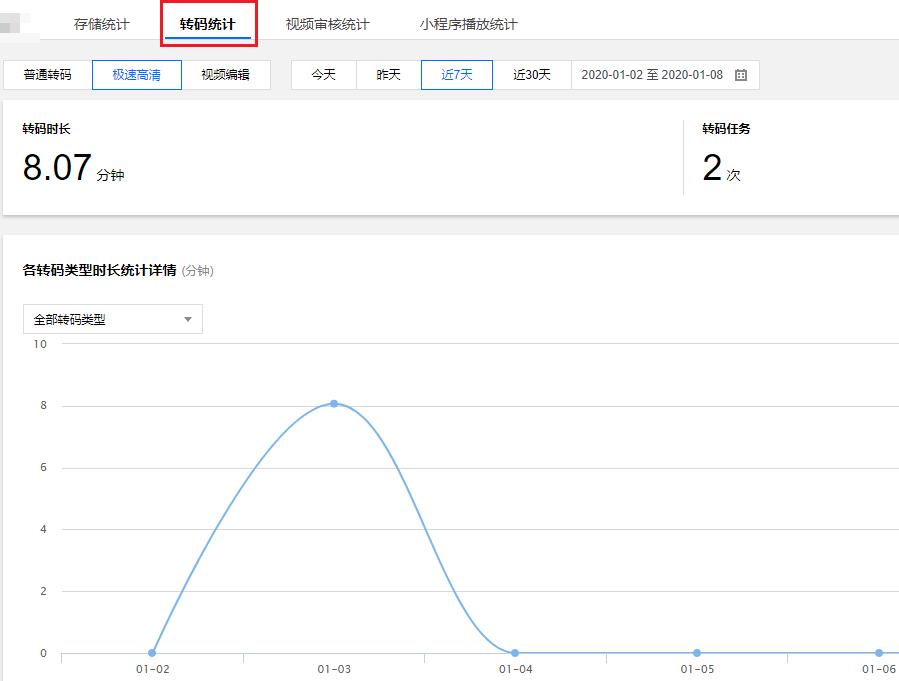The height and width of the screenshot is (681, 899).
Task: Filter statistics to 今天
Action: [x=324, y=75]
